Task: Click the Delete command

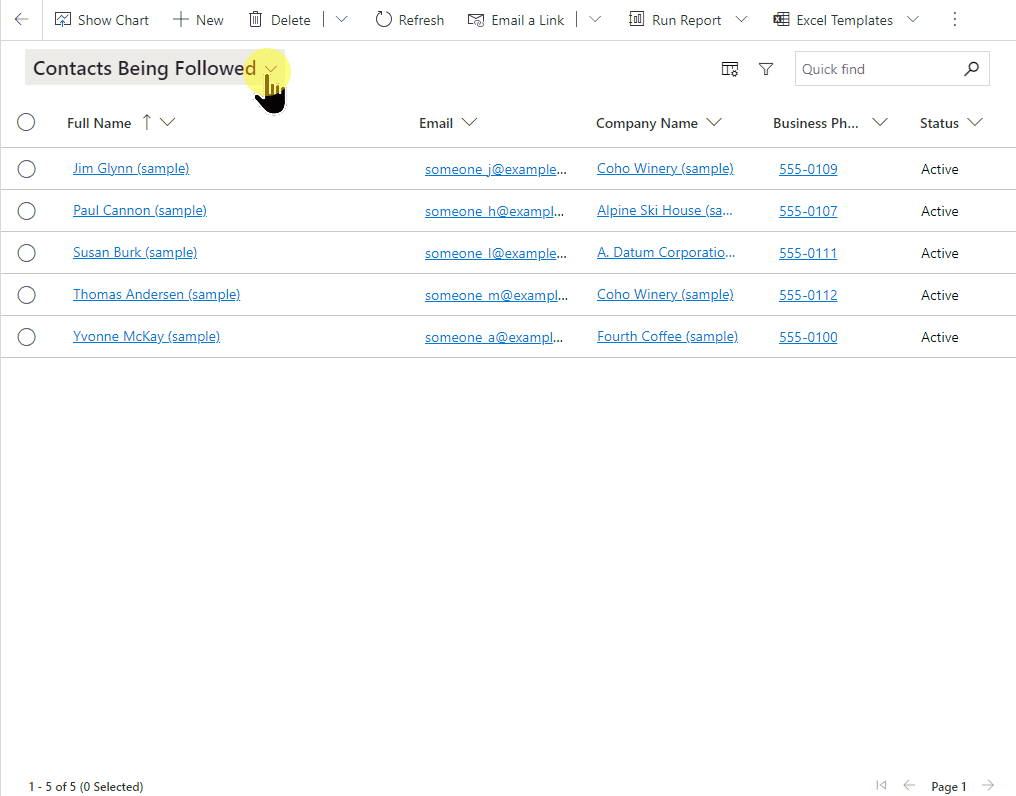Action: point(280,19)
